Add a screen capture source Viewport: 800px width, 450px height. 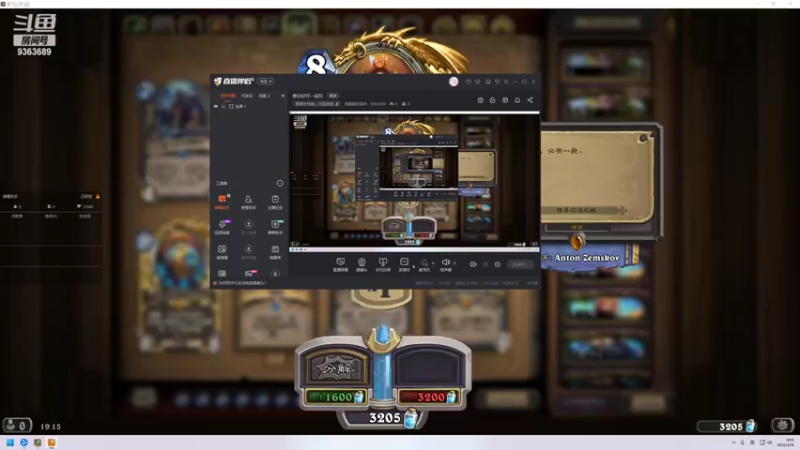340,264
